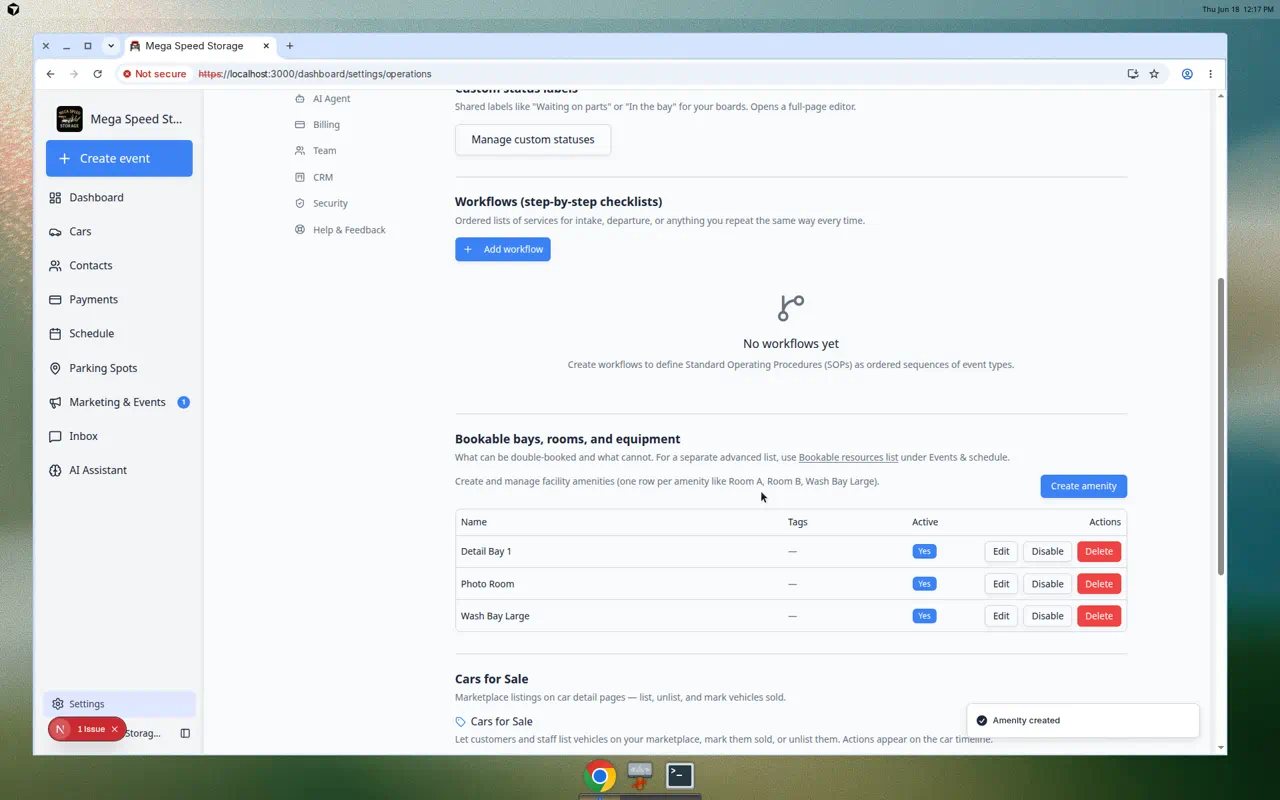Click the Mega Speed Storage logo
1280x800 pixels.
click(x=69, y=119)
